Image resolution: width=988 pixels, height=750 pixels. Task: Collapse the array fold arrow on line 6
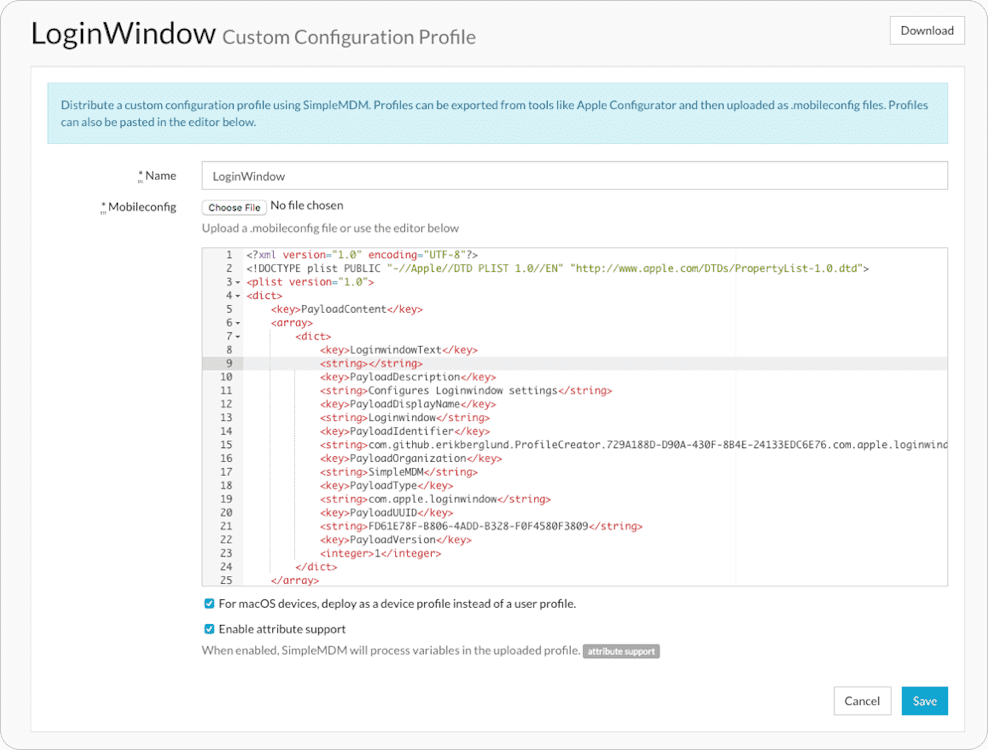coord(238,323)
